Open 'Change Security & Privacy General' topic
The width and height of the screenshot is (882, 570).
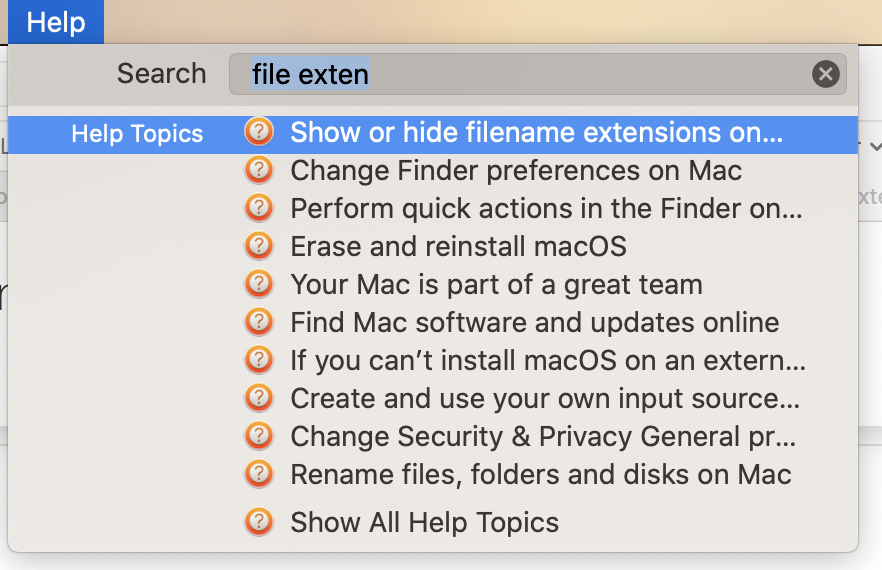click(543, 437)
